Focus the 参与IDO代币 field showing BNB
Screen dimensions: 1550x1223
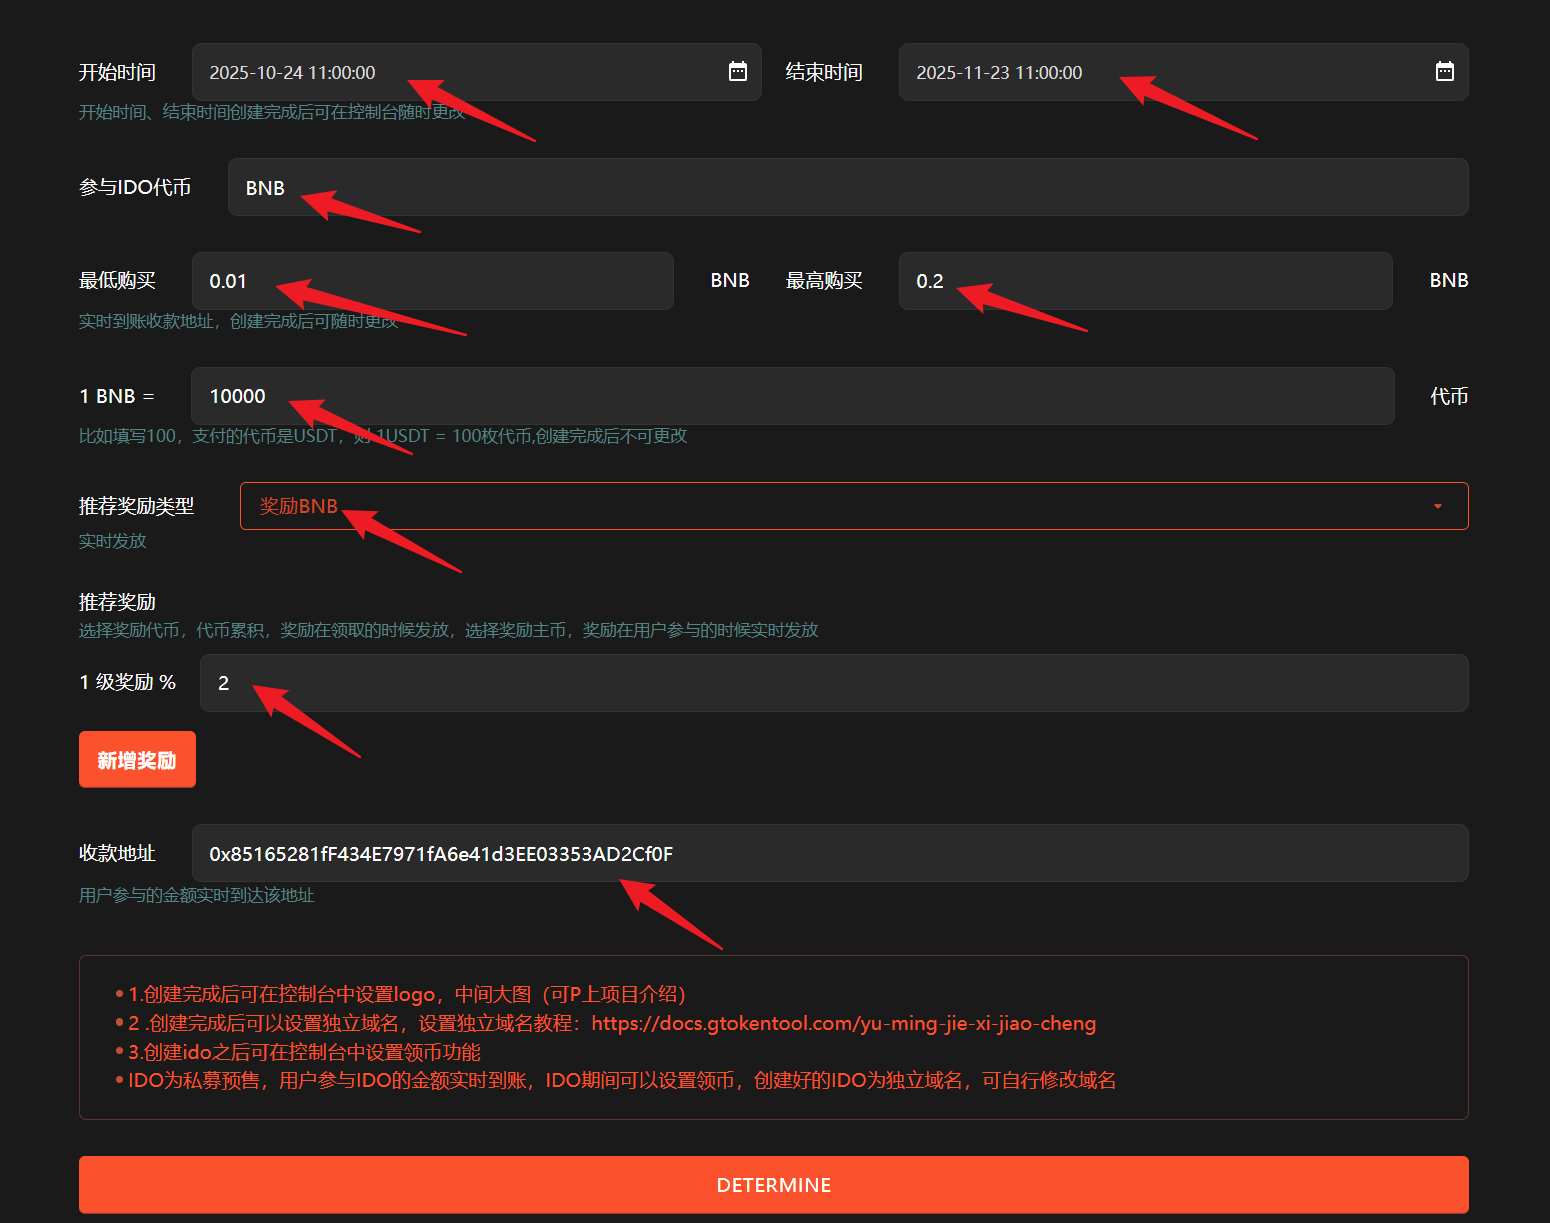(847, 188)
